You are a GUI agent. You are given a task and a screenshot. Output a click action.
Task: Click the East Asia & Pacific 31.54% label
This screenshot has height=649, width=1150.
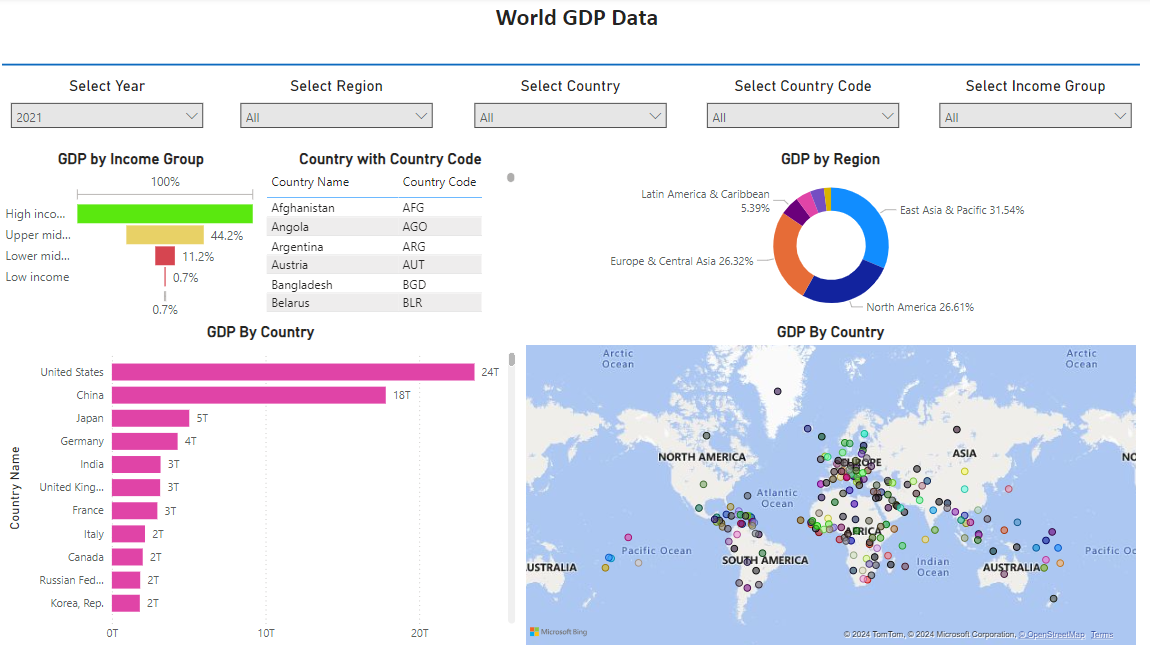pos(962,210)
